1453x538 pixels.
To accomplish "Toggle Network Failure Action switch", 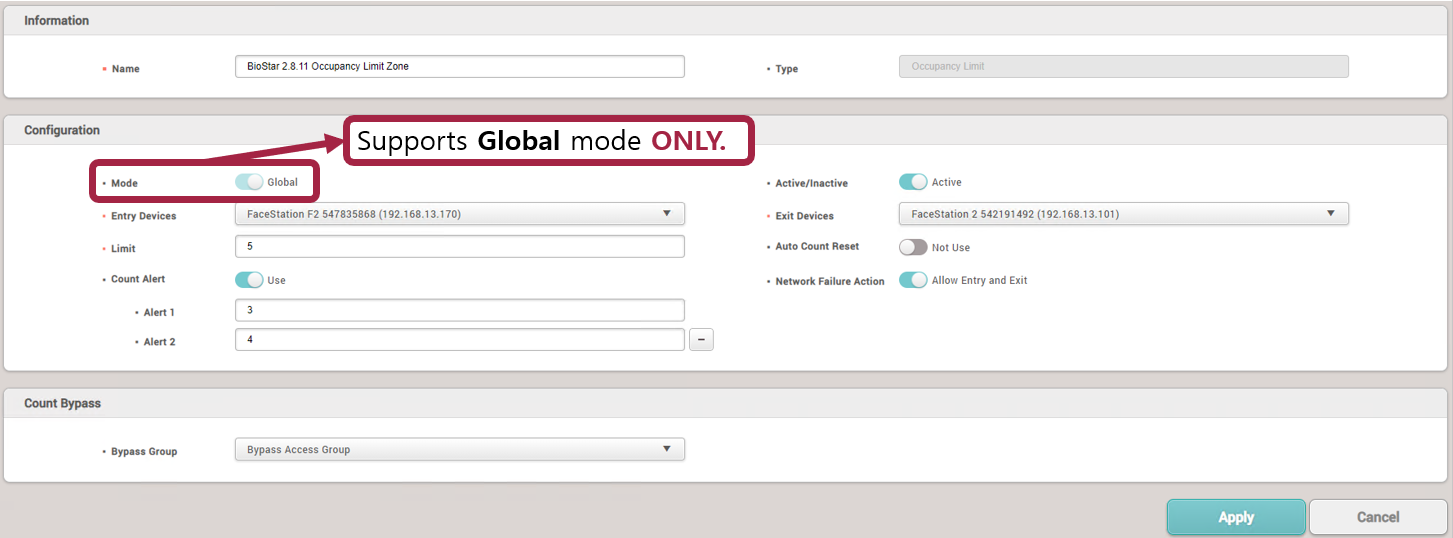I will click(913, 280).
